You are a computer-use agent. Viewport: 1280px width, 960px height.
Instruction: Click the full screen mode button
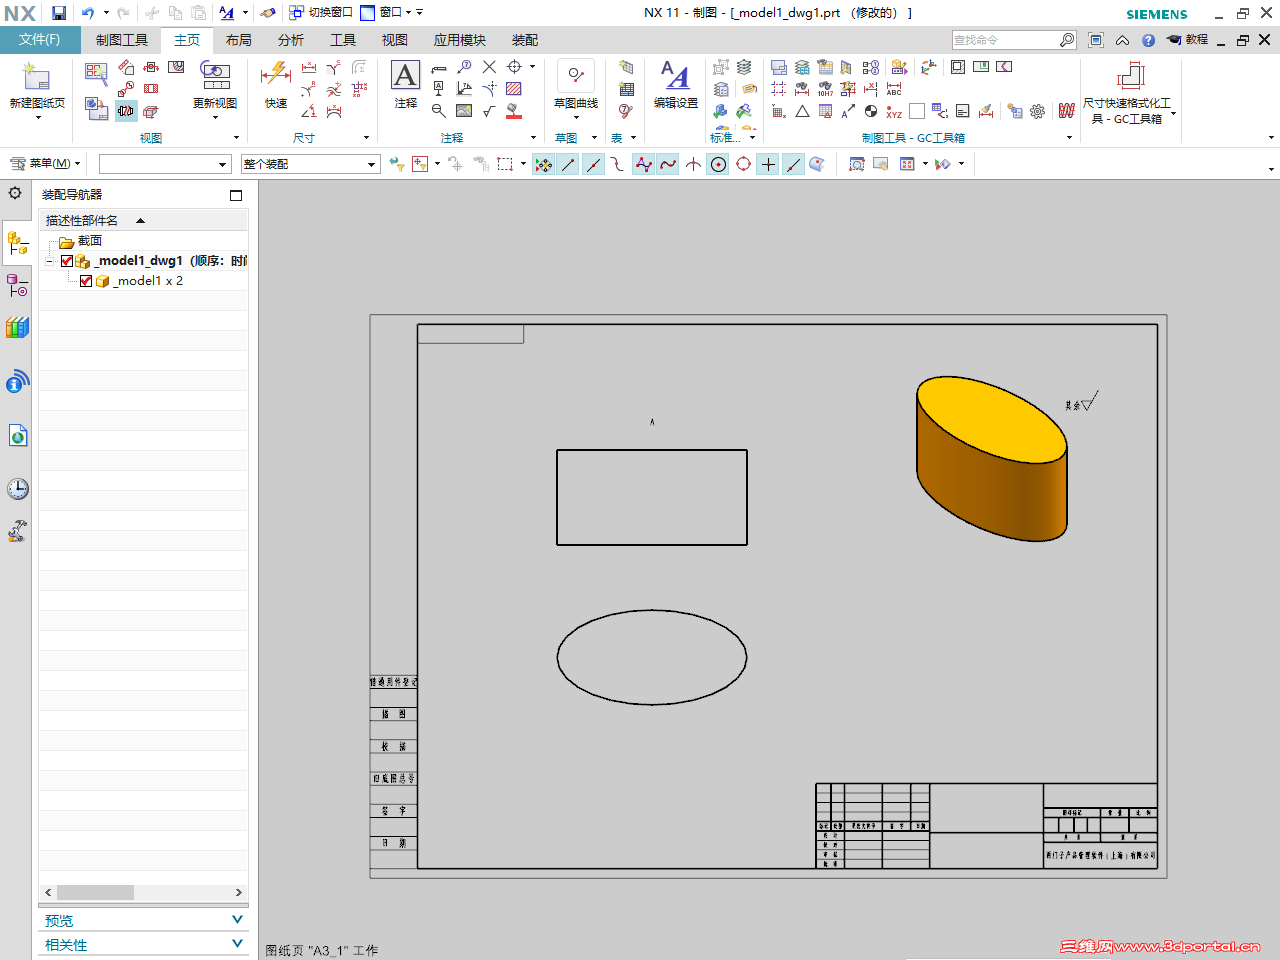click(x=1096, y=40)
